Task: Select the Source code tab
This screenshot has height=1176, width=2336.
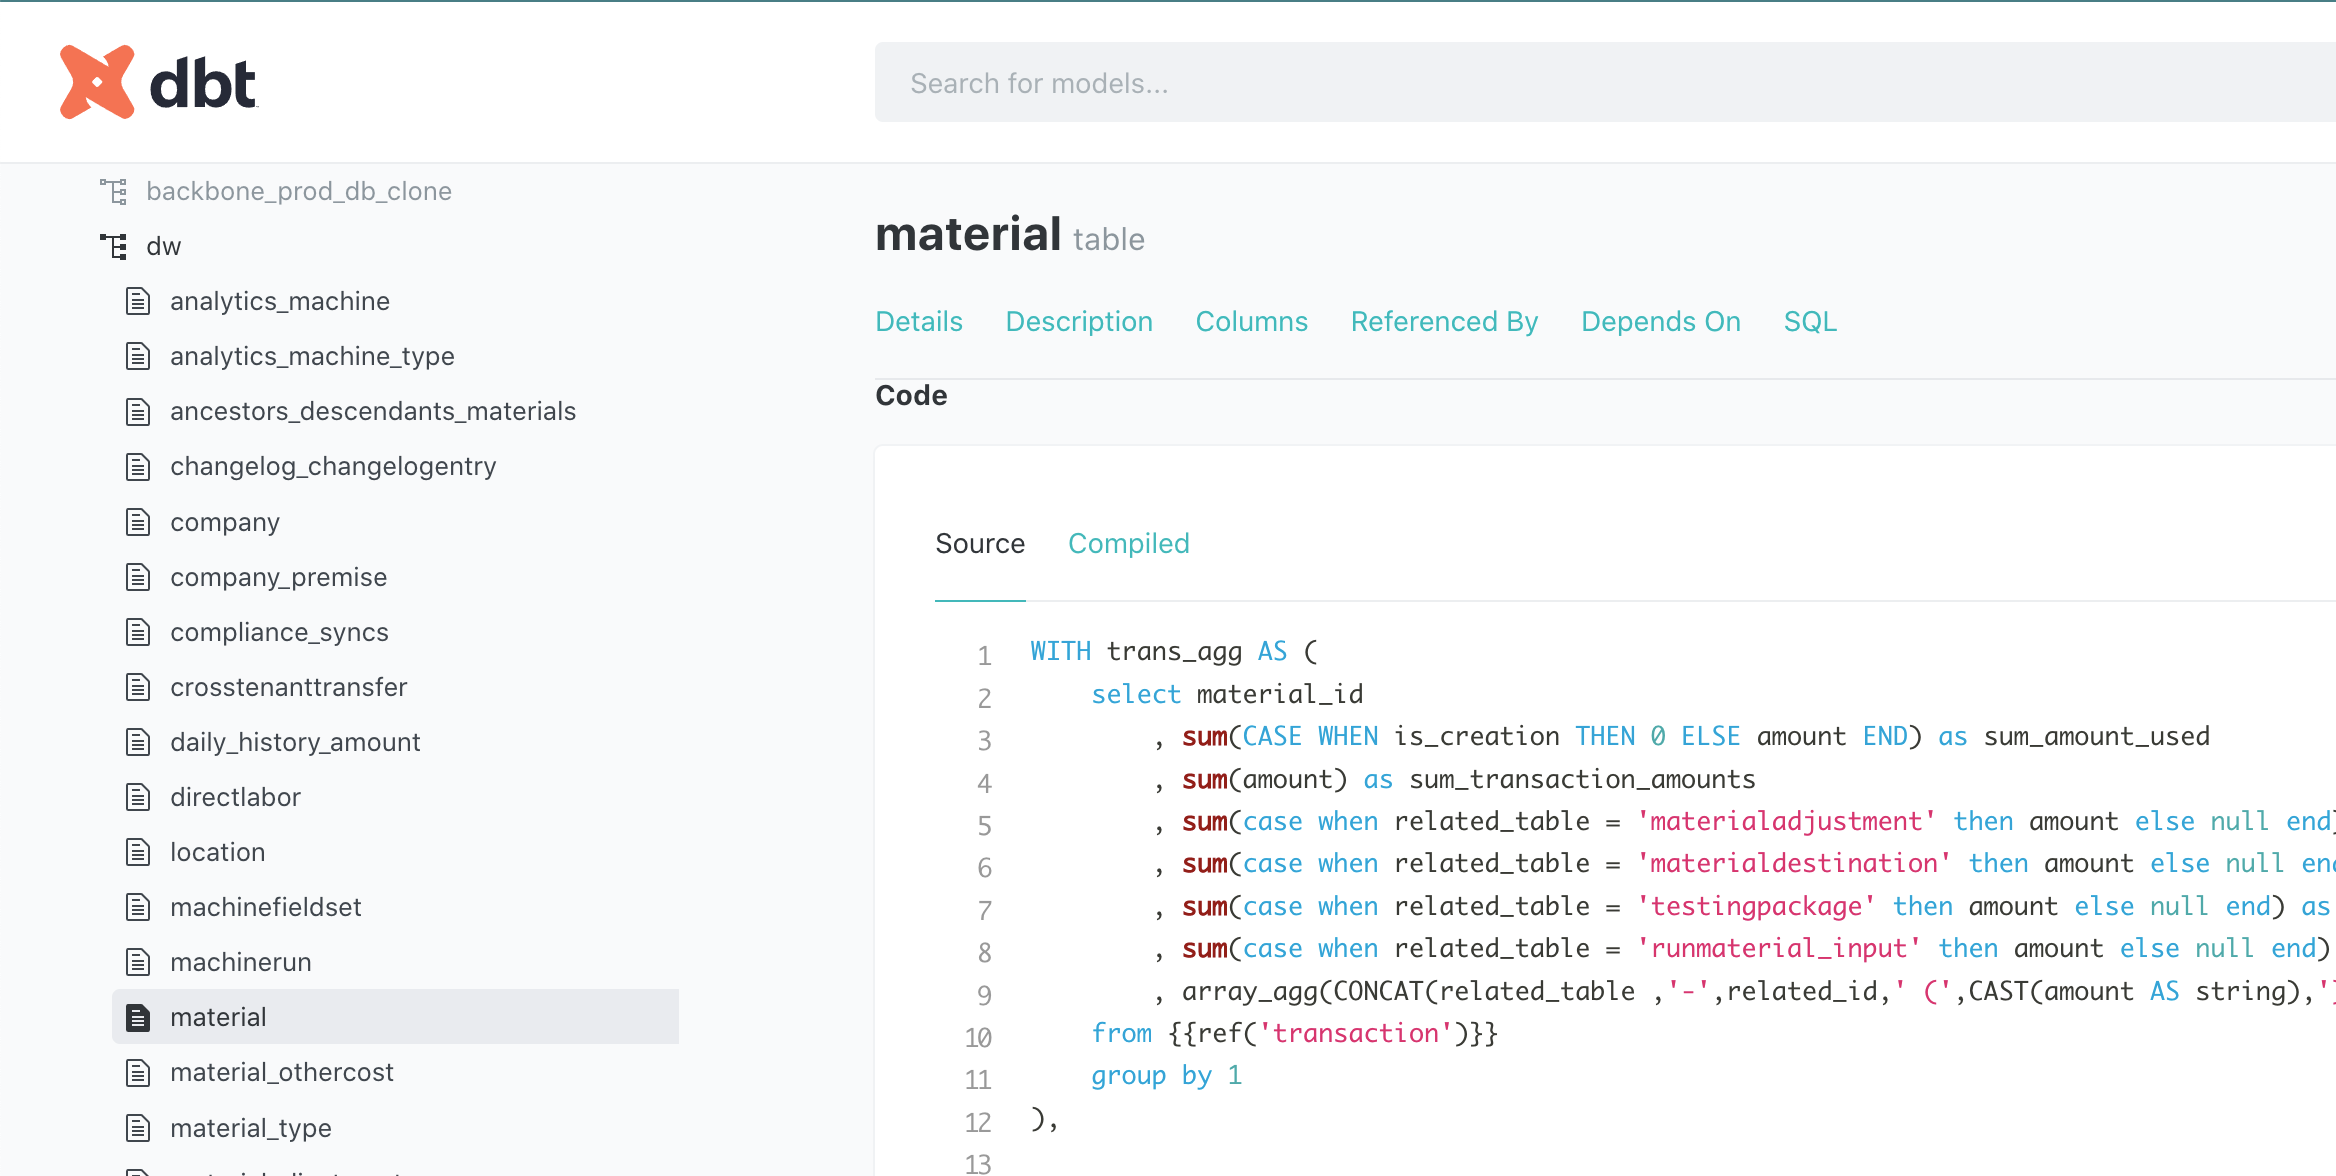Action: (x=980, y=543)
